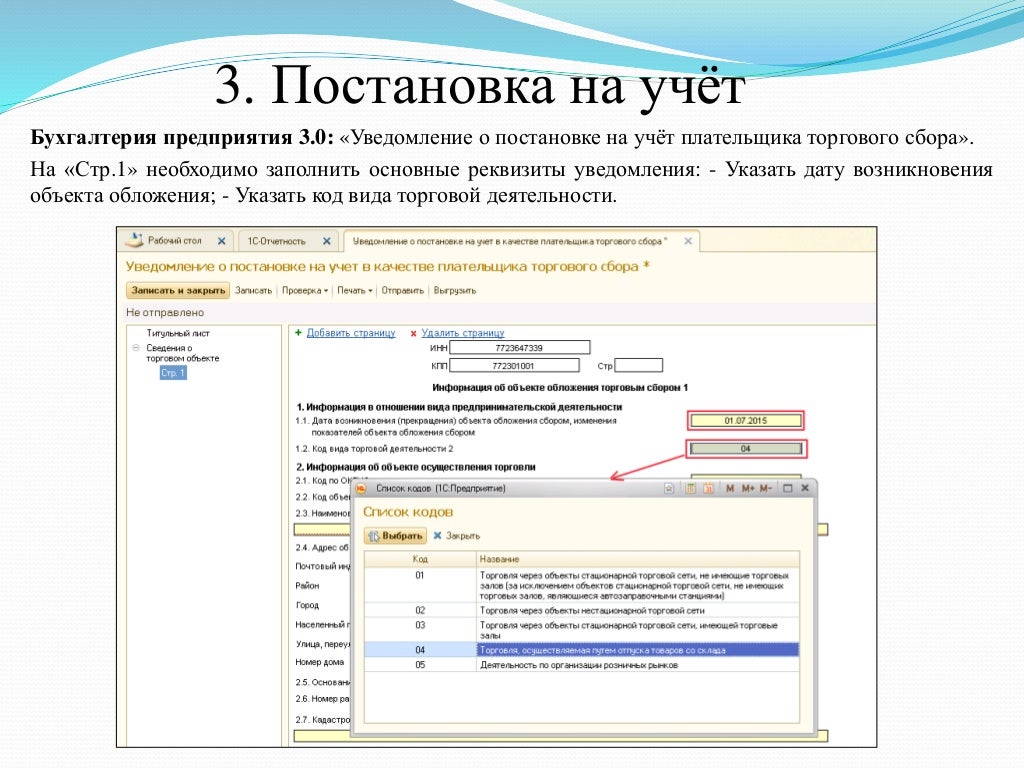The image size is (1024, 768).
Task: Close the Уведомление о постановке tab
Action: point(688,241)
